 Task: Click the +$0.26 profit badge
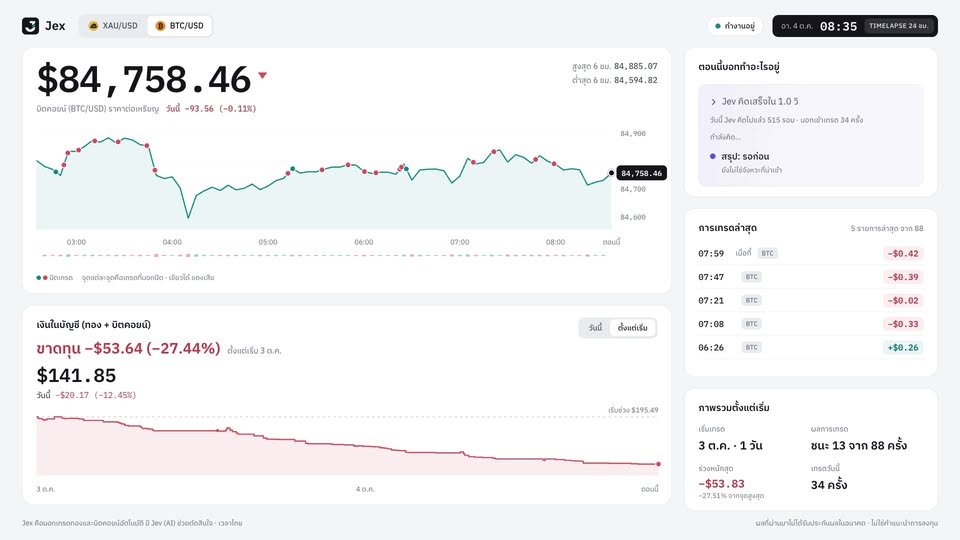click(x=903, y=348)
